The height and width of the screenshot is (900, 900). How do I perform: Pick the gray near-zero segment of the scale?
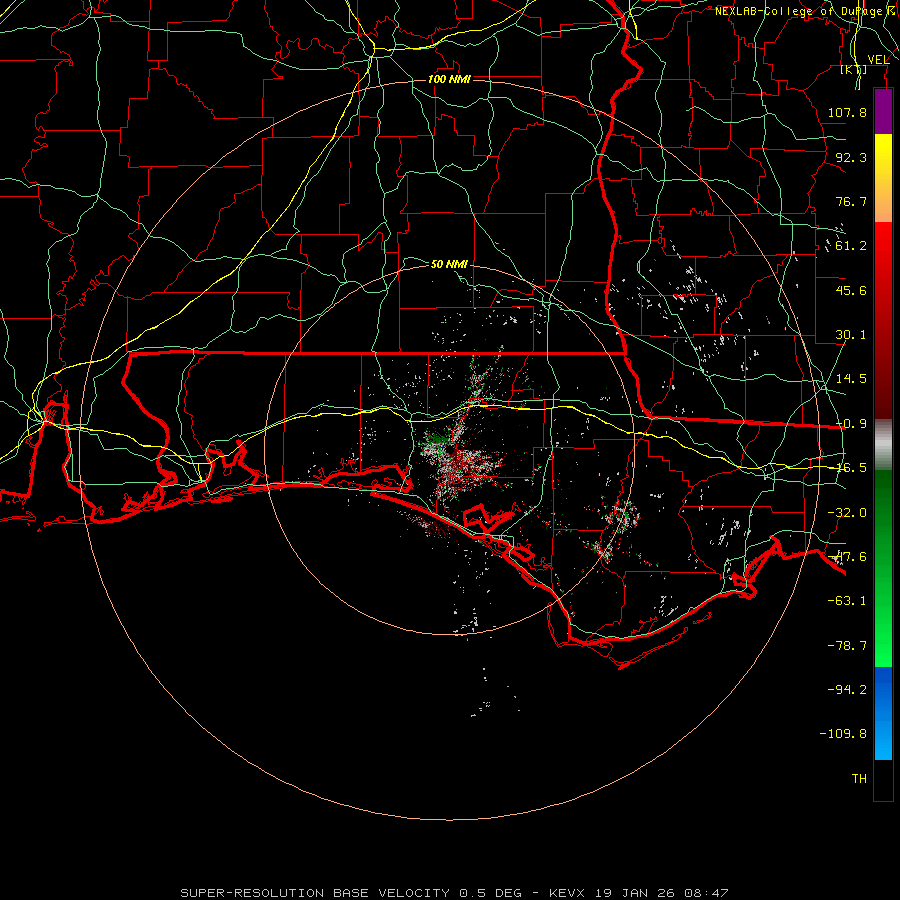883,444
